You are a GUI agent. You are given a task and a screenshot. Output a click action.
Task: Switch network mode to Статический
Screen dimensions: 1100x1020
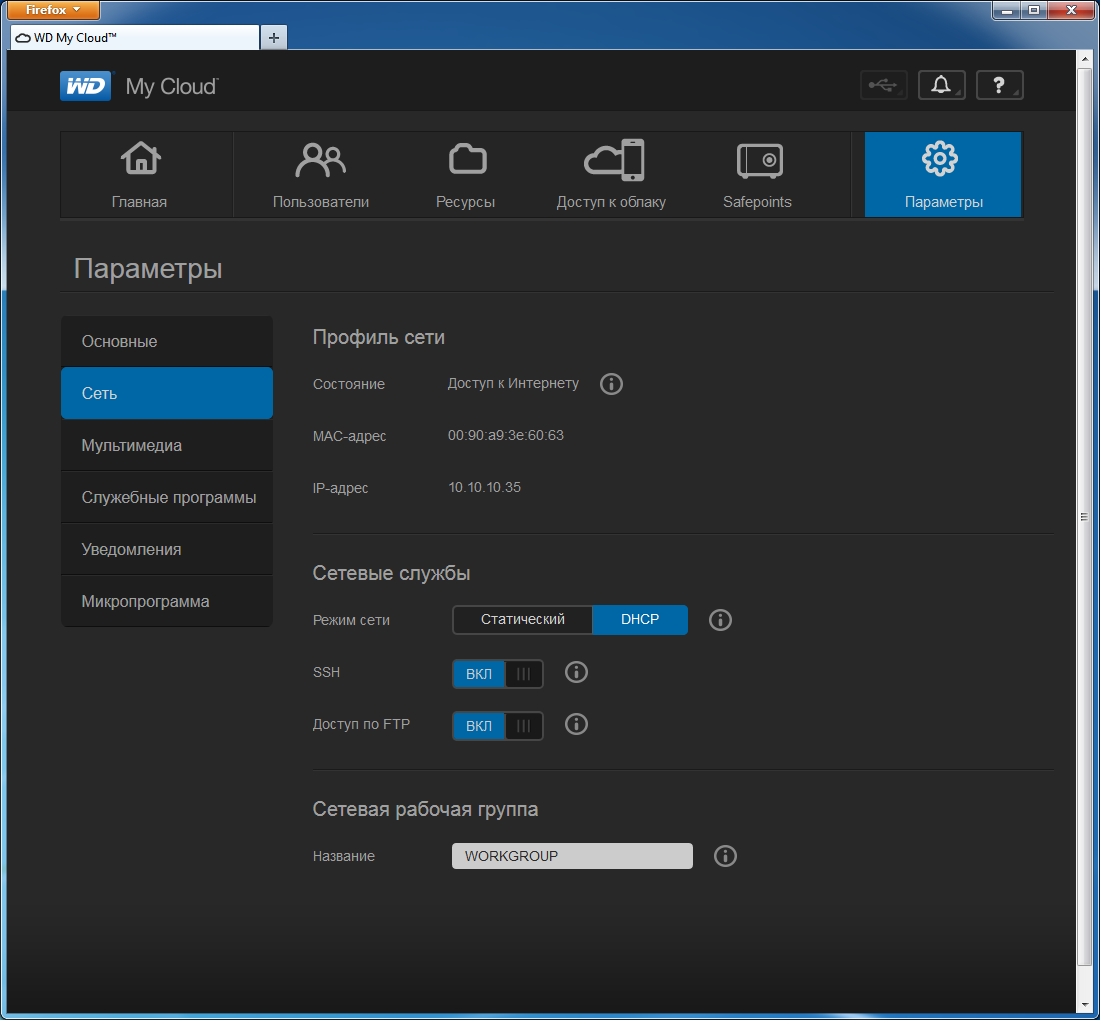[523, 619]
